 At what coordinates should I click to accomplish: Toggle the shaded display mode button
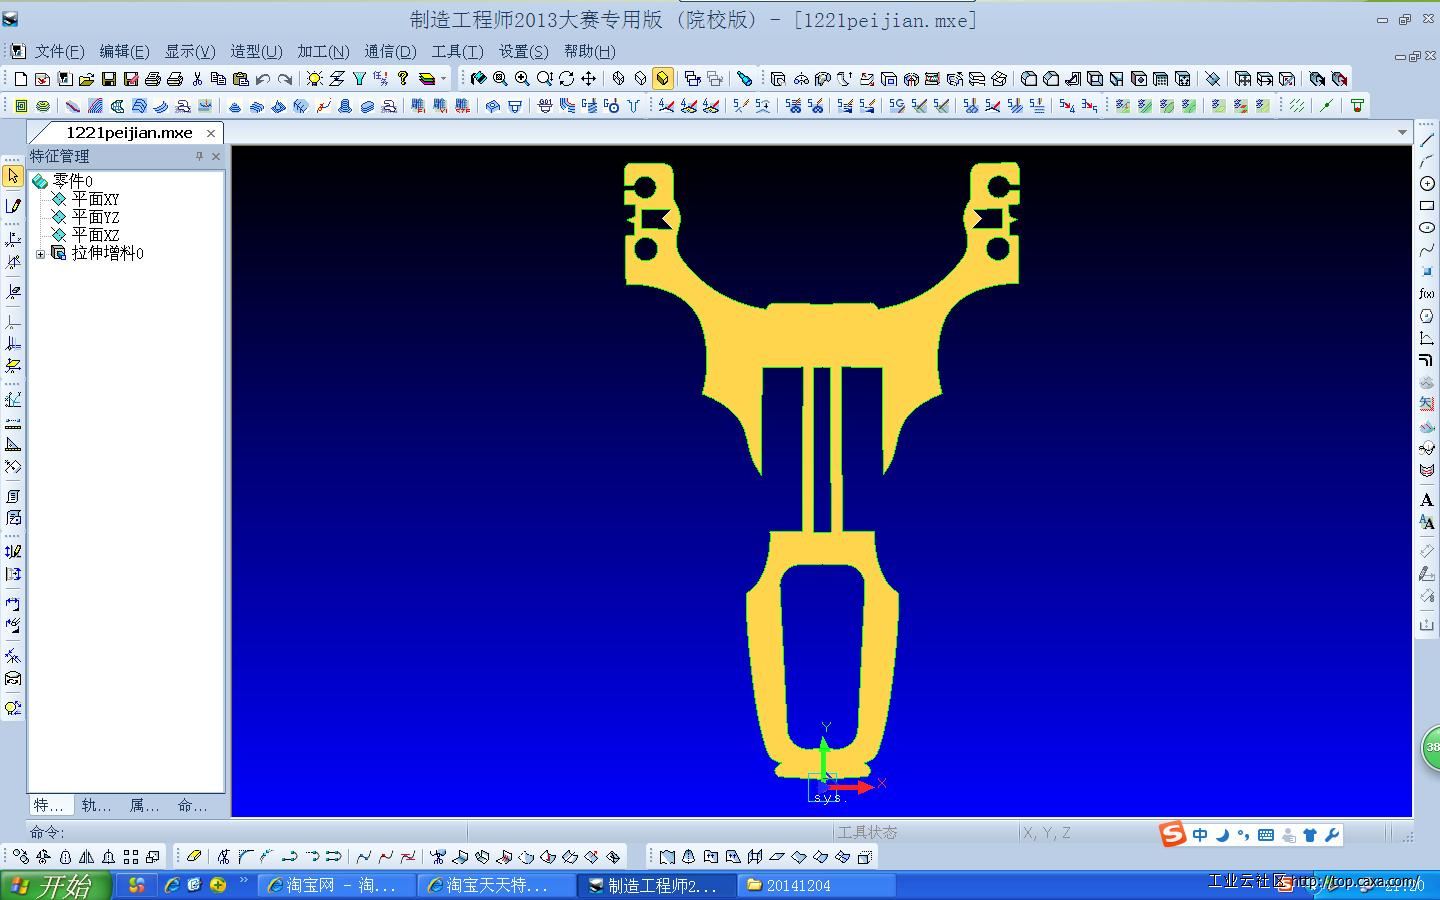coord(662,79)
